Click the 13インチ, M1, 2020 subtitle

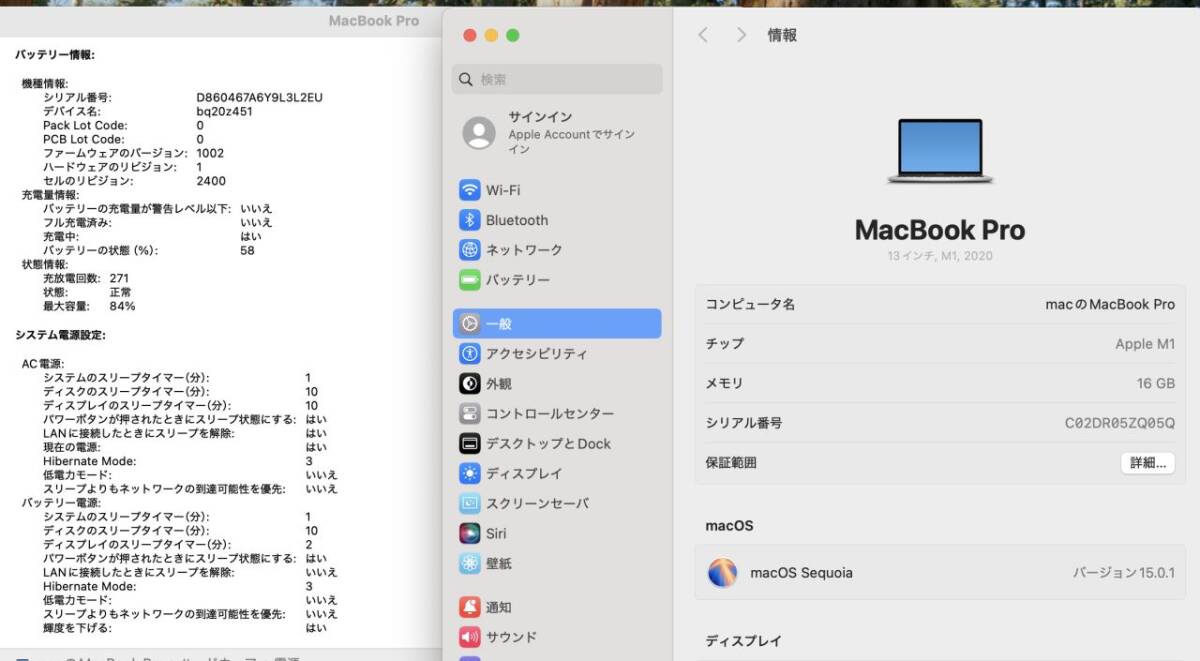pos(940,256)
